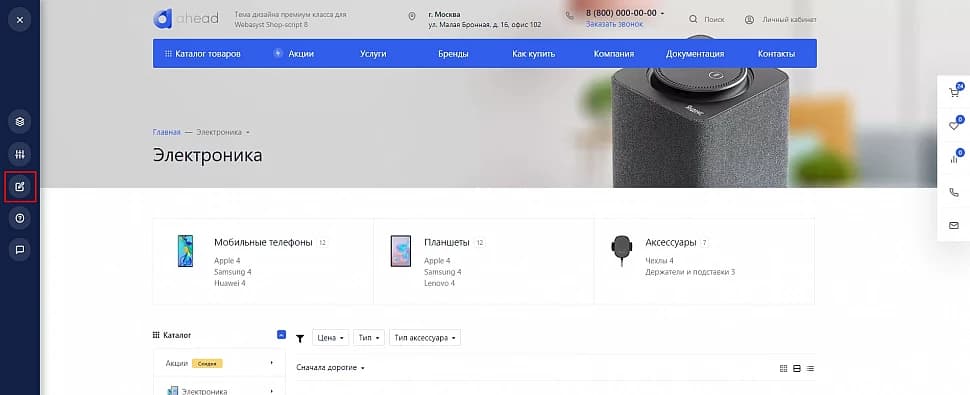Image resolution: width=970 pixels, height=395 pixels.
Task: Click the Электроника category icon in catalog
Action: (173, 391)
